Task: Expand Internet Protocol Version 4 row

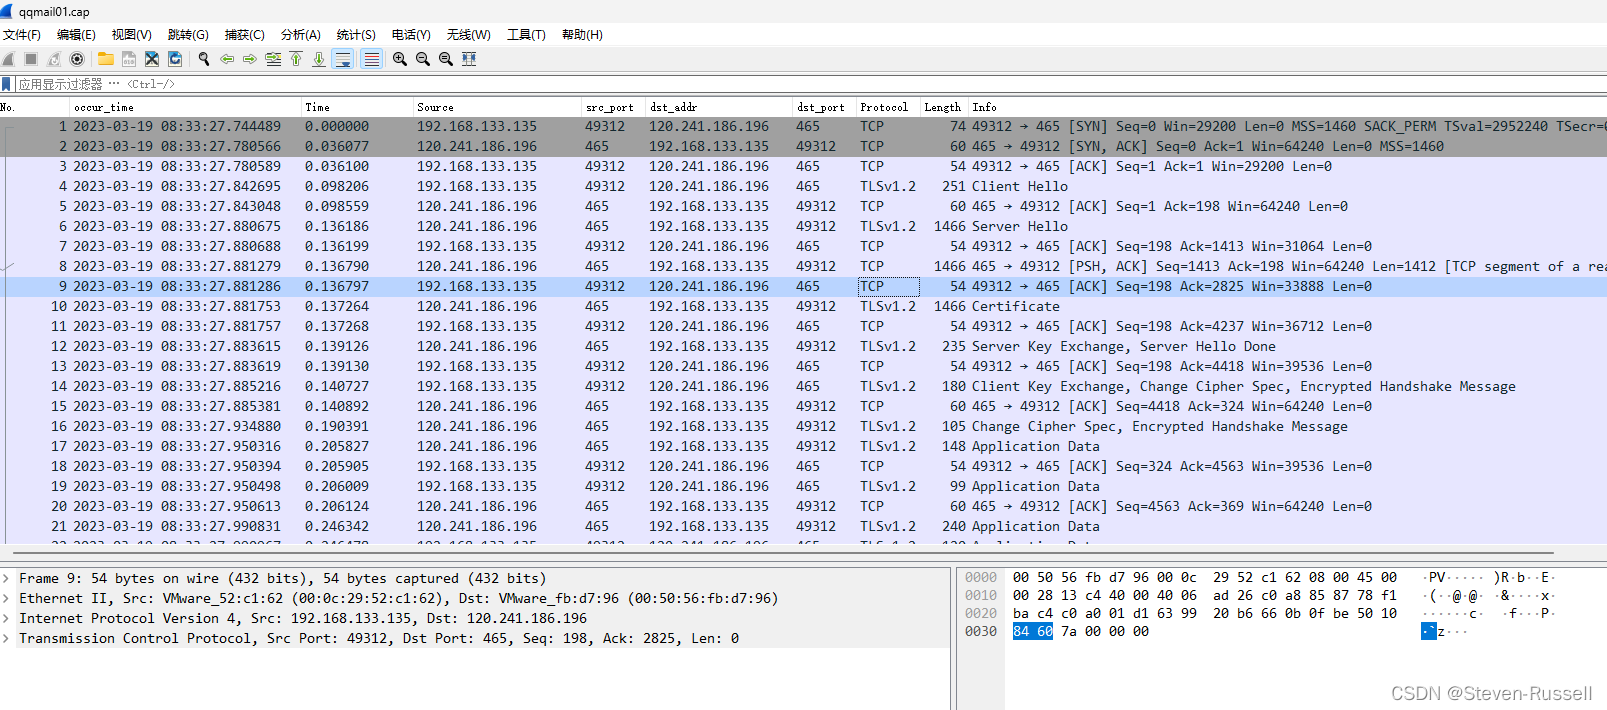Action: pos(7,618)
